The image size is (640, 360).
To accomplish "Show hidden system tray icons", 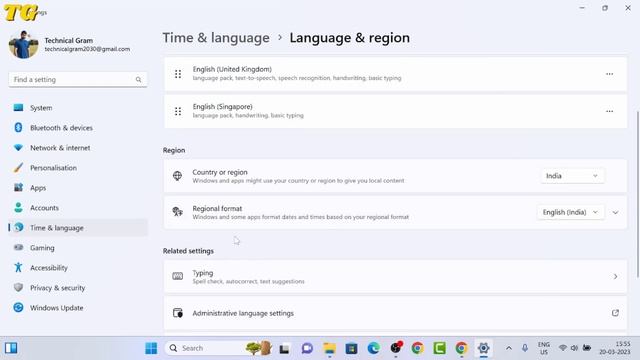I will [x=509, y=348].
